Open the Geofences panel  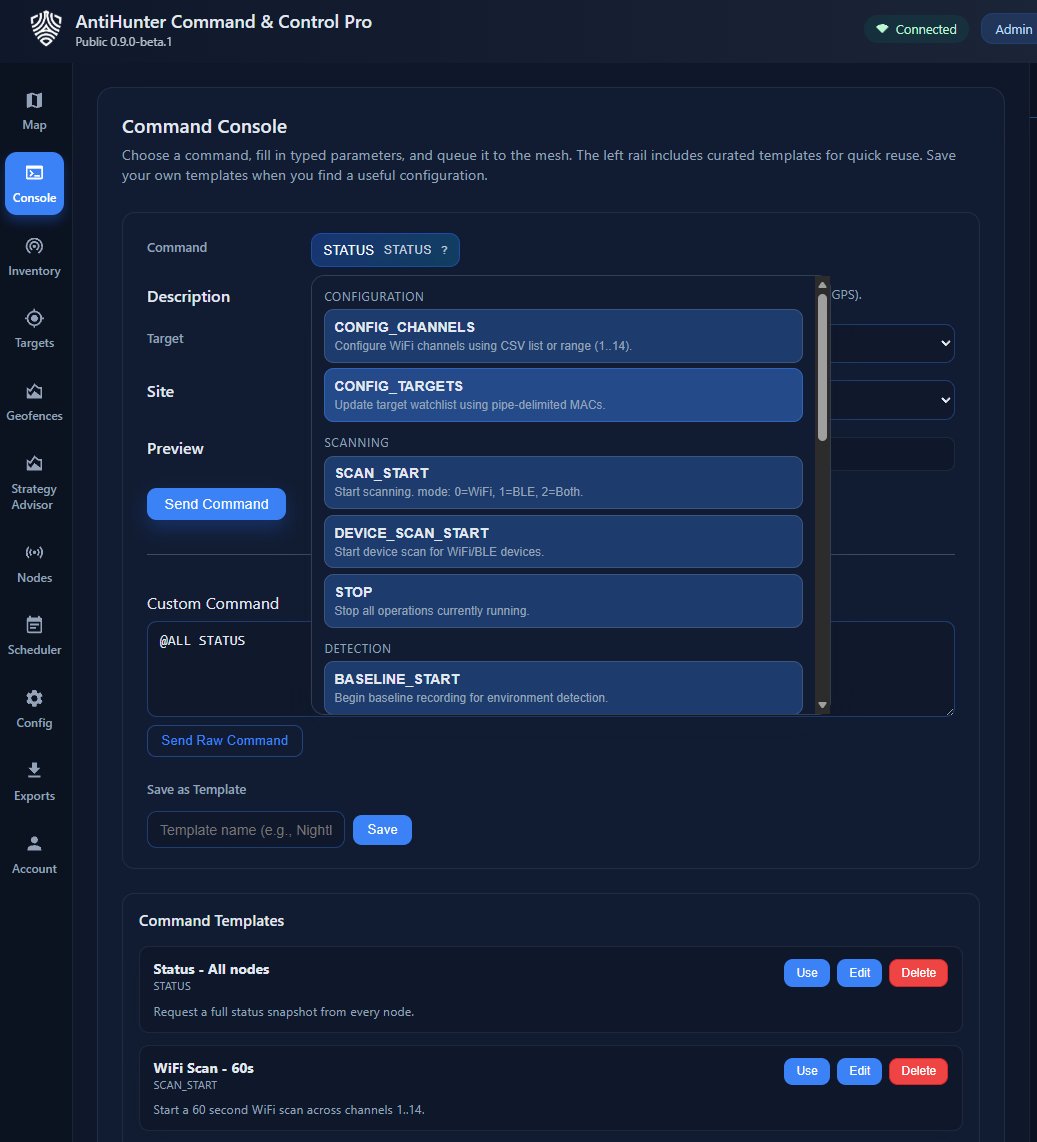(x=34, y=401)
